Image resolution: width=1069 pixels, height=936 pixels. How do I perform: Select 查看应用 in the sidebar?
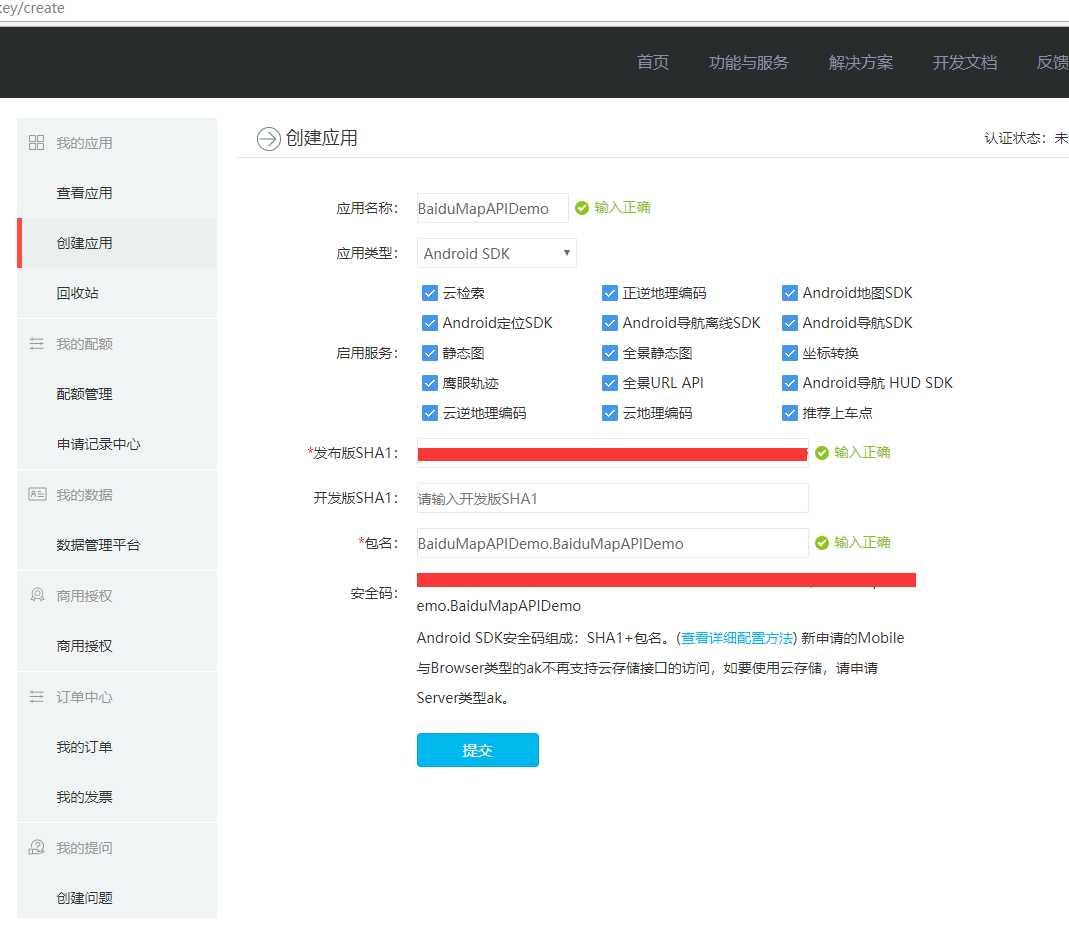(117, 193)
